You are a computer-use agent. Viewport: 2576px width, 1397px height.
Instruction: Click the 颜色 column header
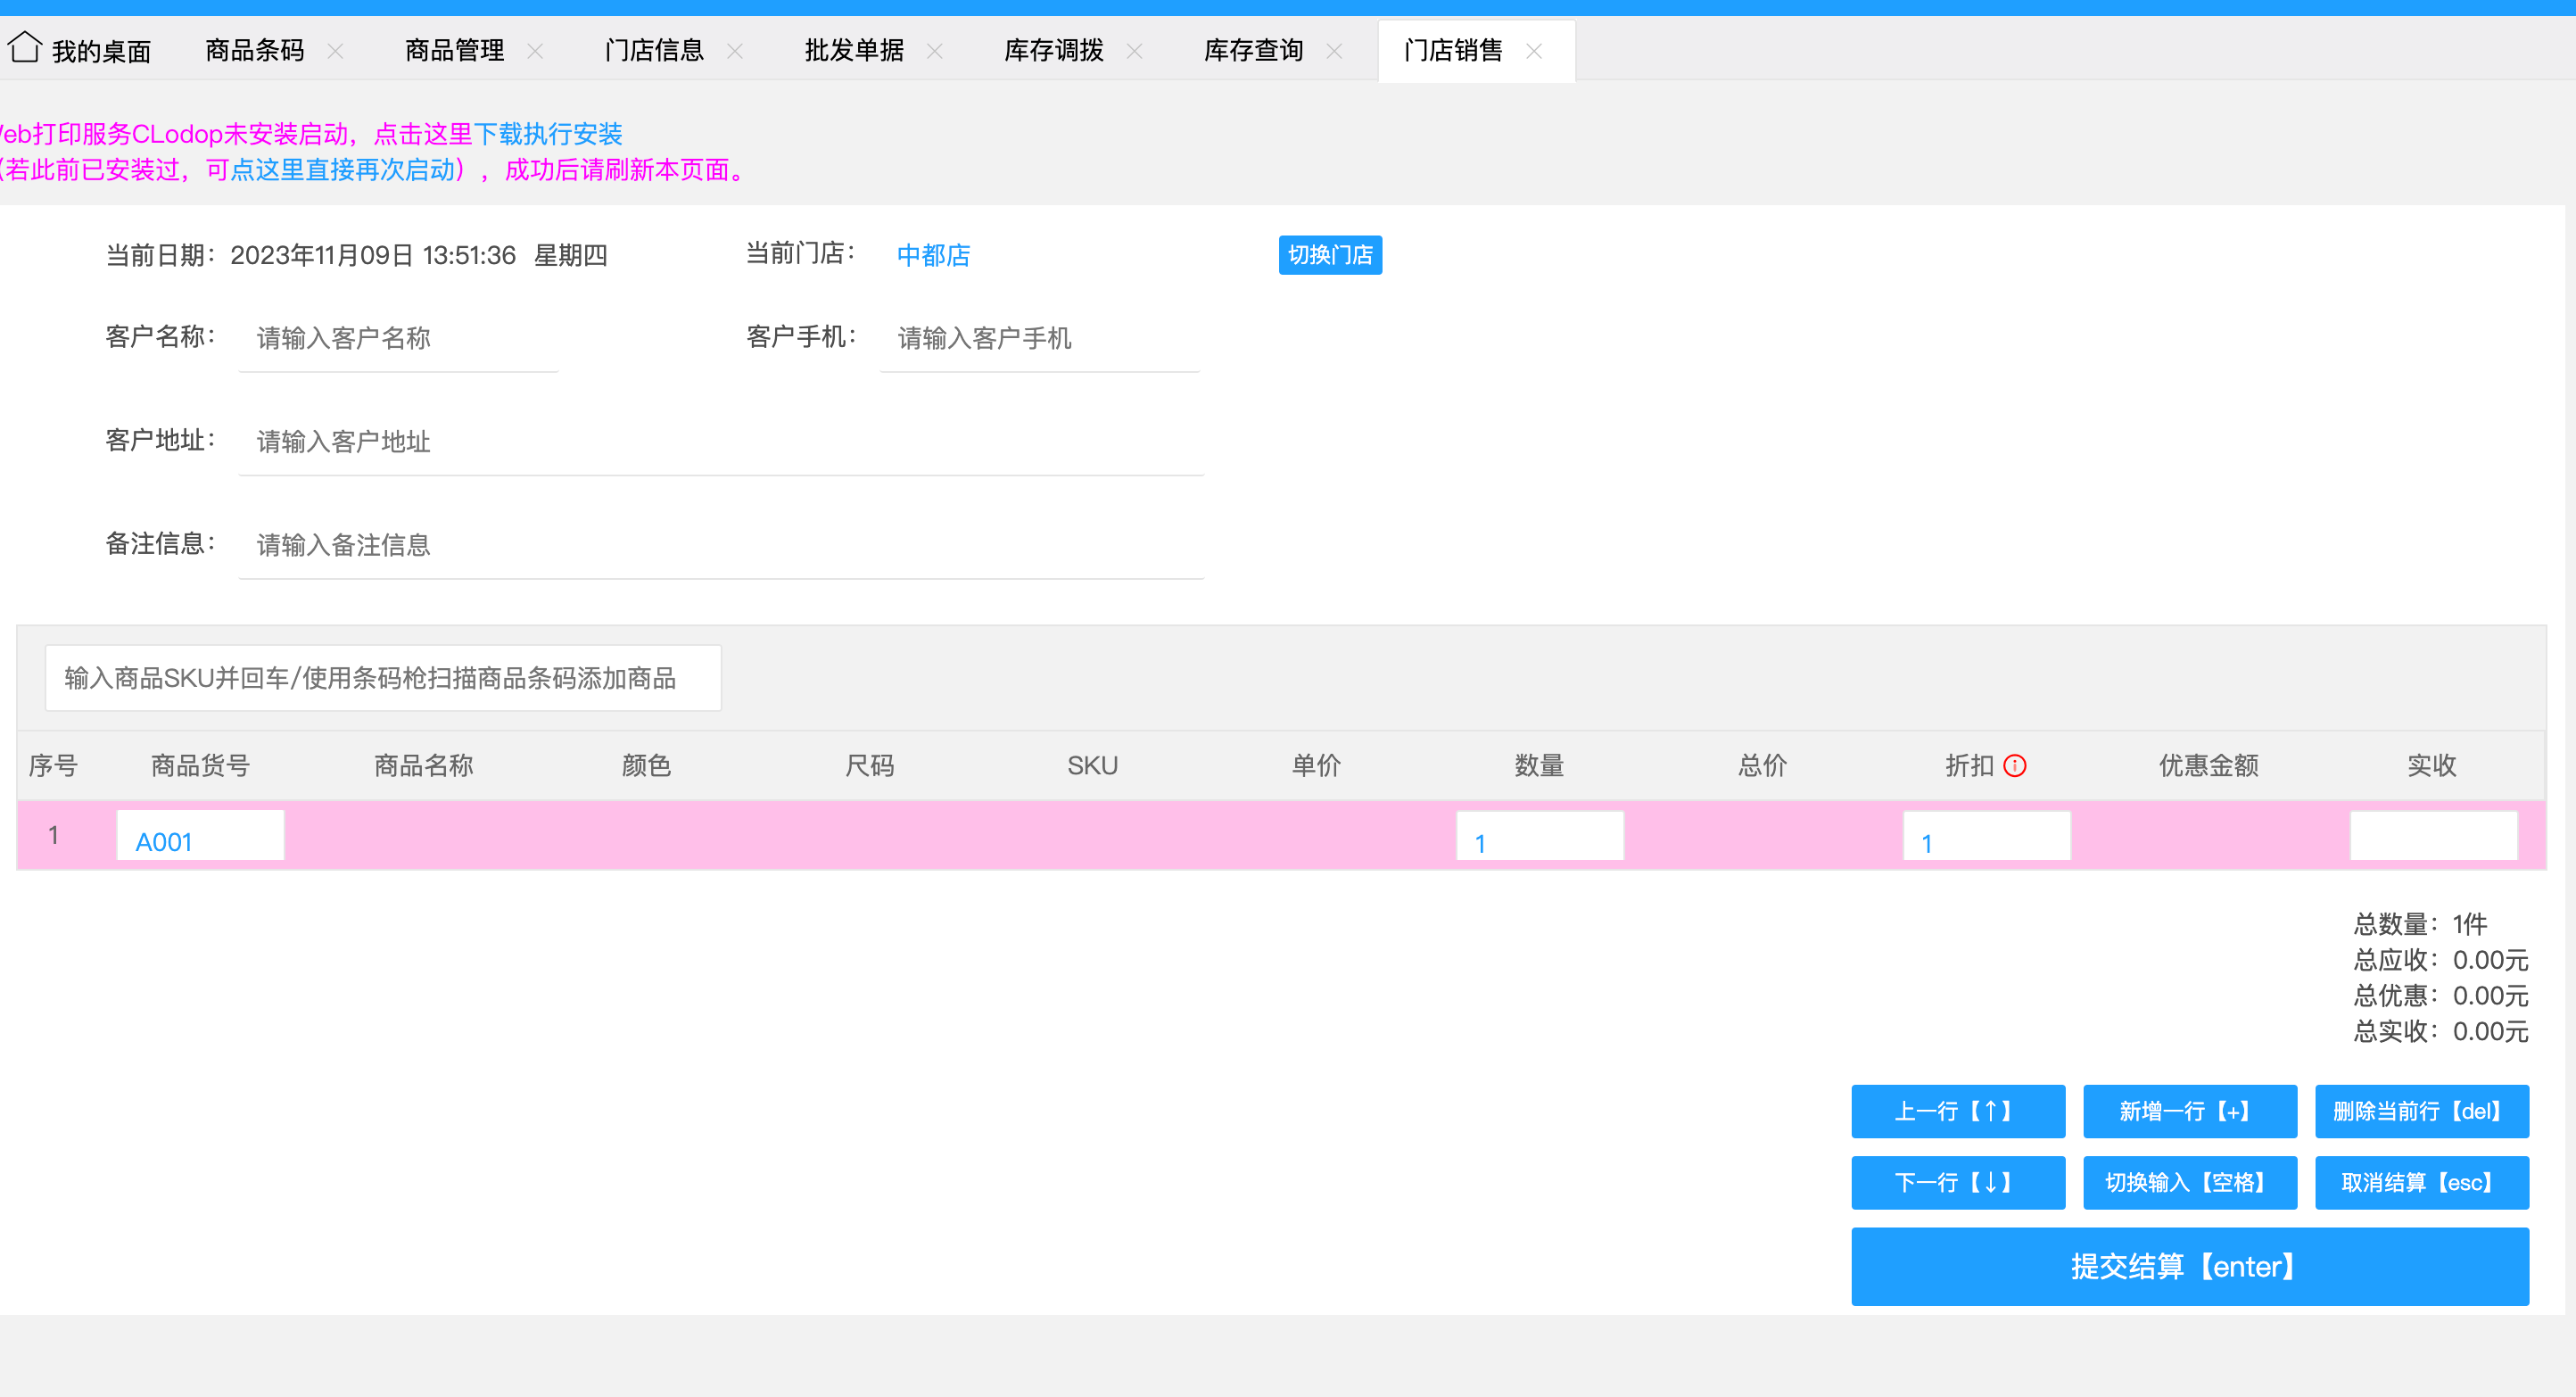coord(646,766)
